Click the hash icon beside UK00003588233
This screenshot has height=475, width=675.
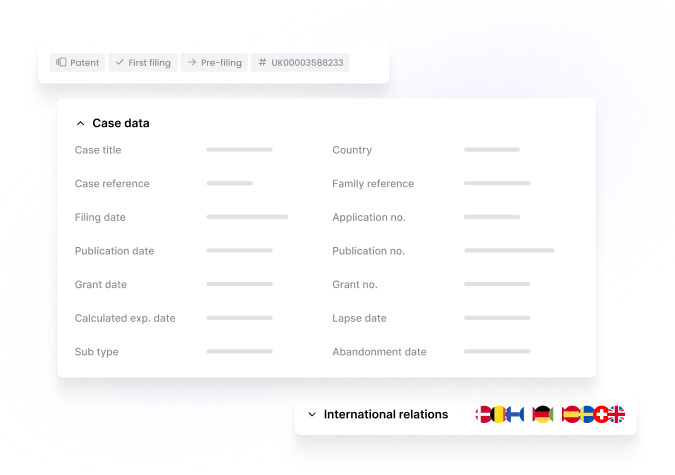click(x=262, y=62)
